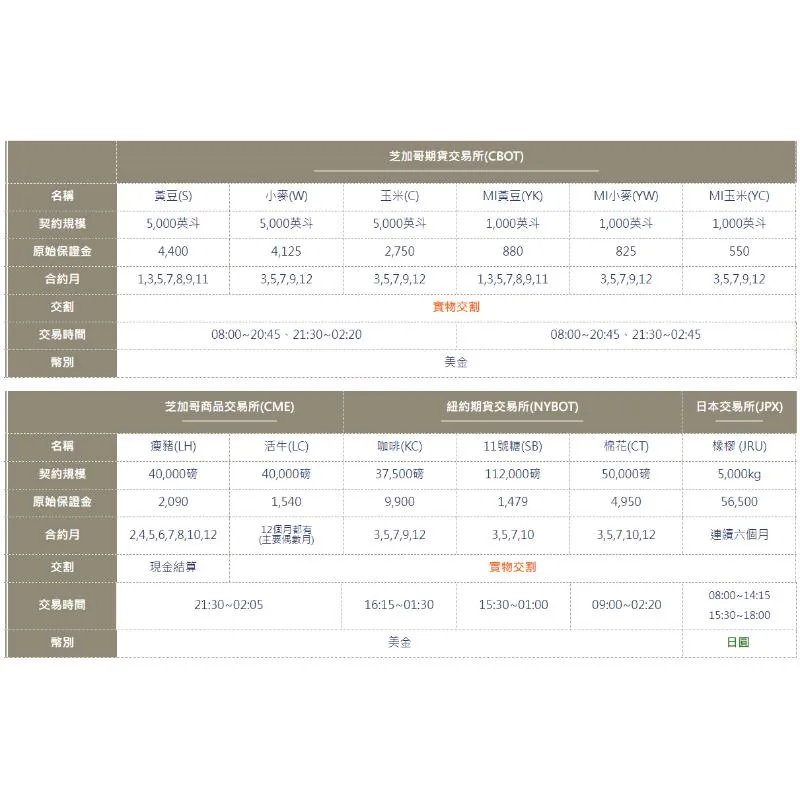Click the MI黃豆(YK) product cell
This screenshot has width=800, height=800.
point(512,196)
